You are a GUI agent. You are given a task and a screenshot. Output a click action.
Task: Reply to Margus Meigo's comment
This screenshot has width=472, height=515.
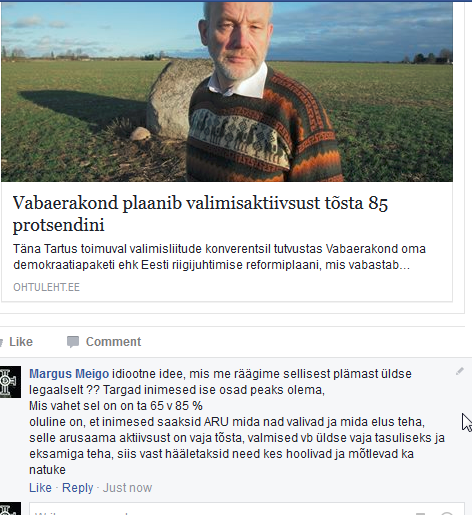pyautogui.click(x=78, y=488)
